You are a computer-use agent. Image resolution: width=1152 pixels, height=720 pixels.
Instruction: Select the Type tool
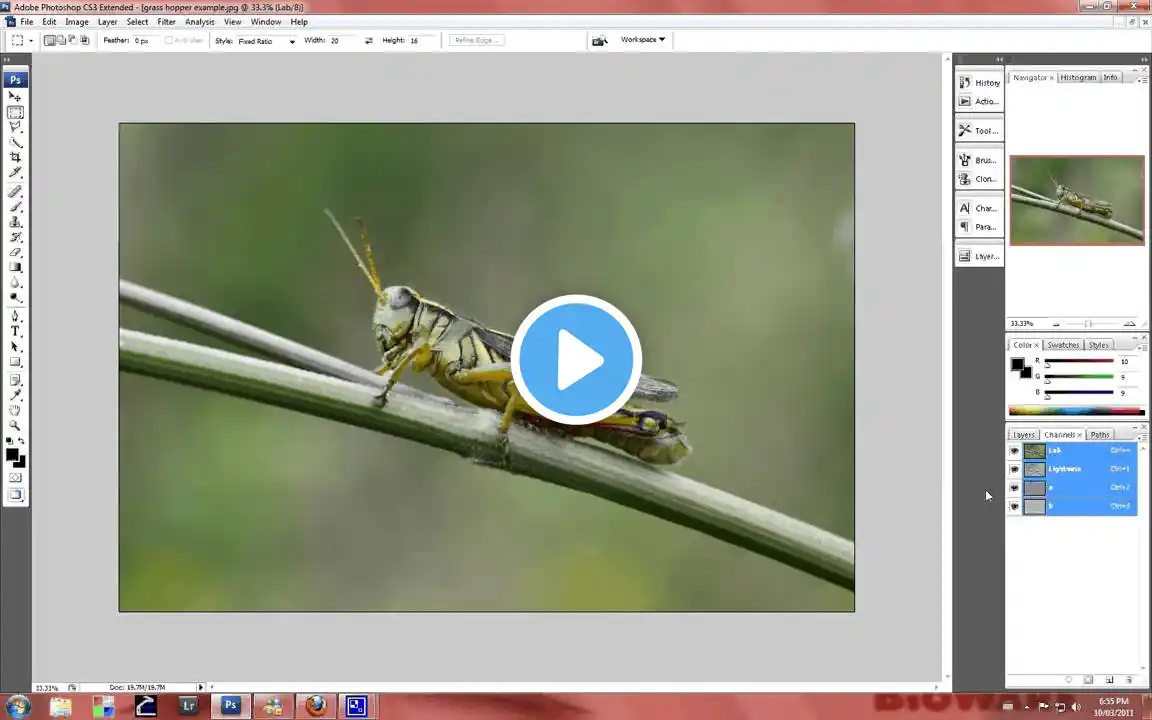click(x=15, y=331)
